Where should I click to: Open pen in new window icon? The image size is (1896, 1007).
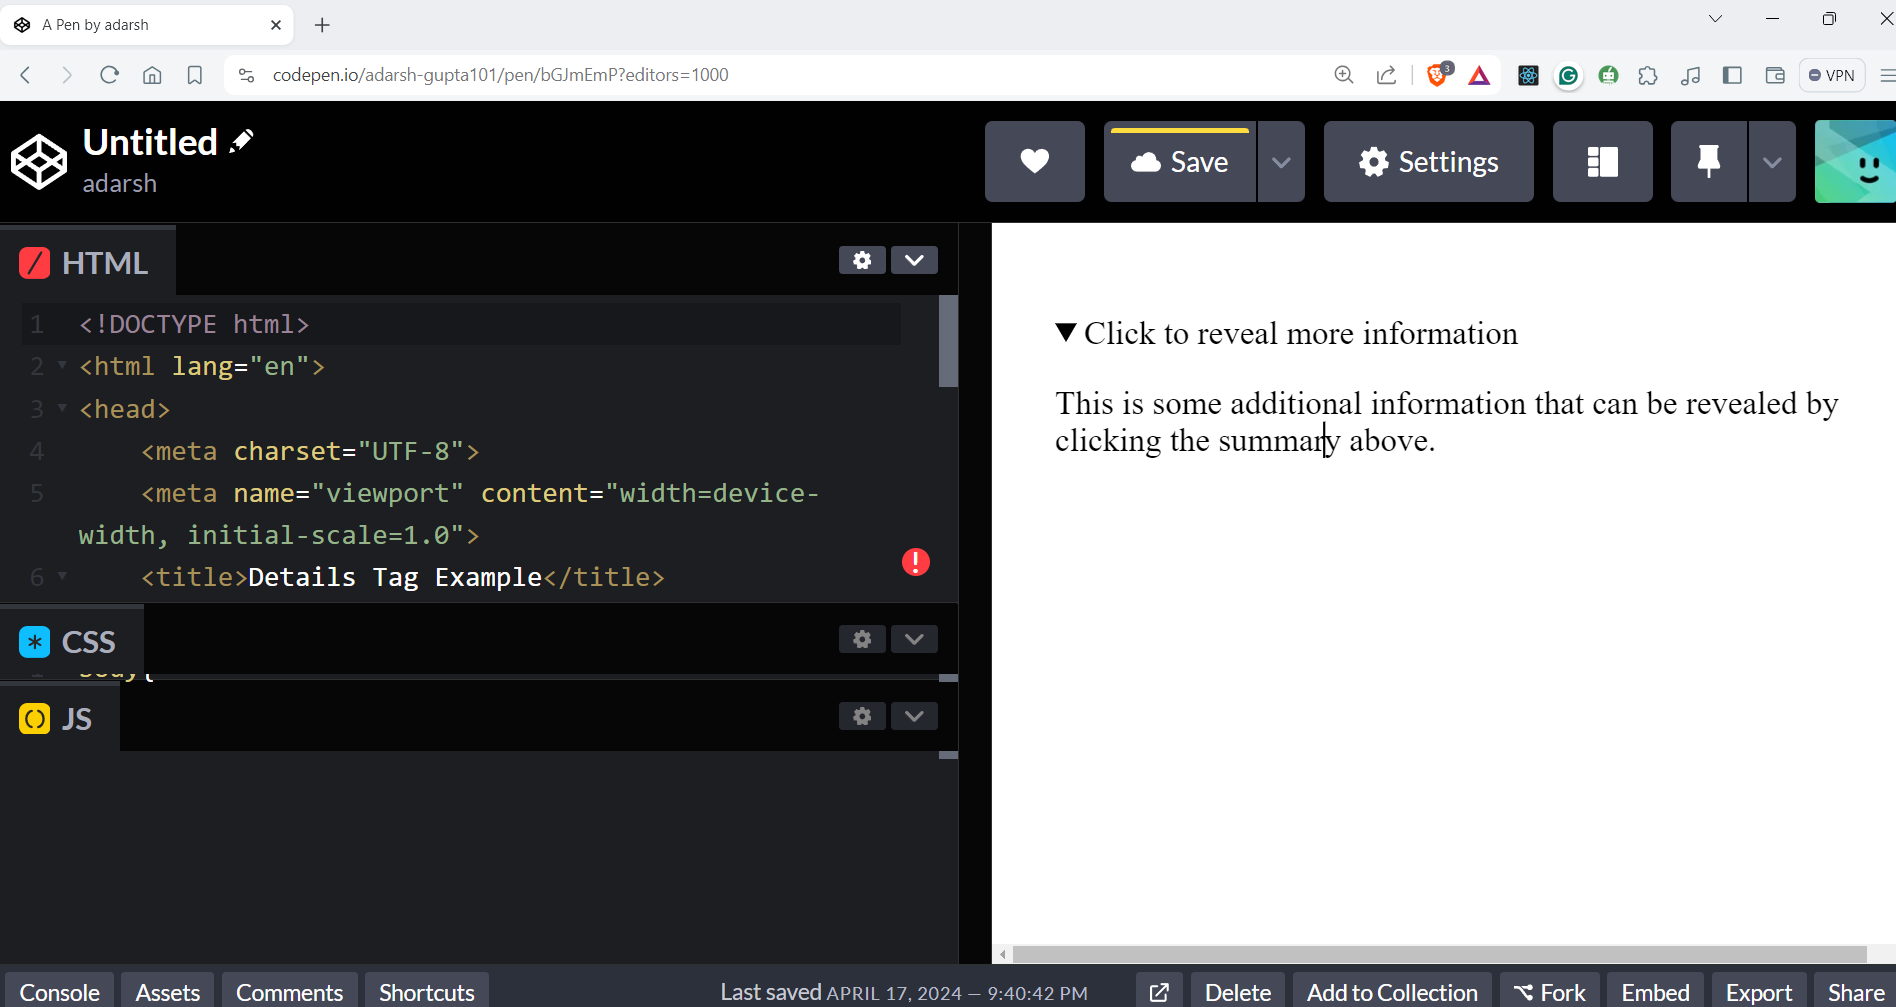(1159, 992)
